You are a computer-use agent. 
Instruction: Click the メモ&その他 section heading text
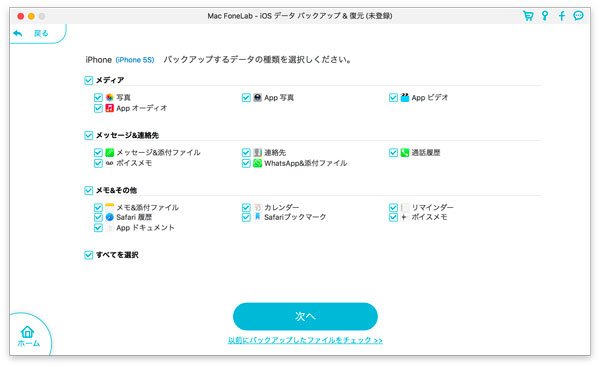pos(116,190)
